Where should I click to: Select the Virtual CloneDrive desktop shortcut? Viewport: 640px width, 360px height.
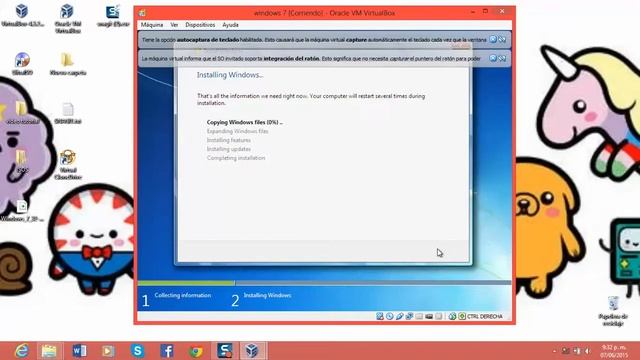coord(68,165)
